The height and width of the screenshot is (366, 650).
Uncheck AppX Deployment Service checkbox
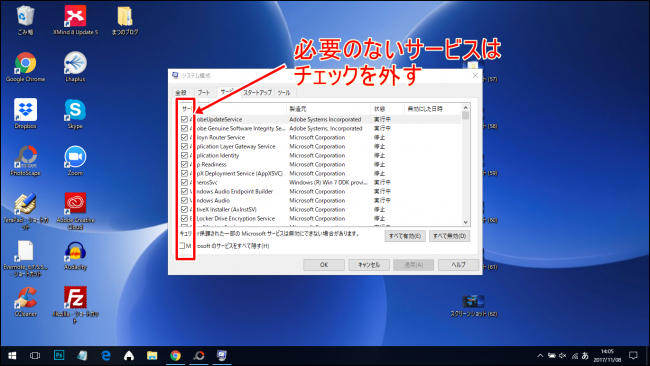pos(184,174)
